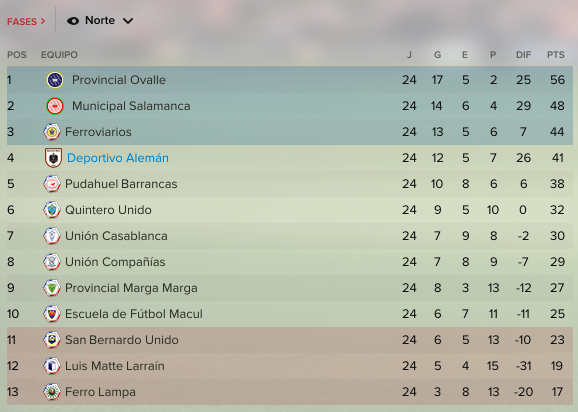Click the EQUIPO column header
578x412 pixels.
pyautogui.click(x=59, y=55)
